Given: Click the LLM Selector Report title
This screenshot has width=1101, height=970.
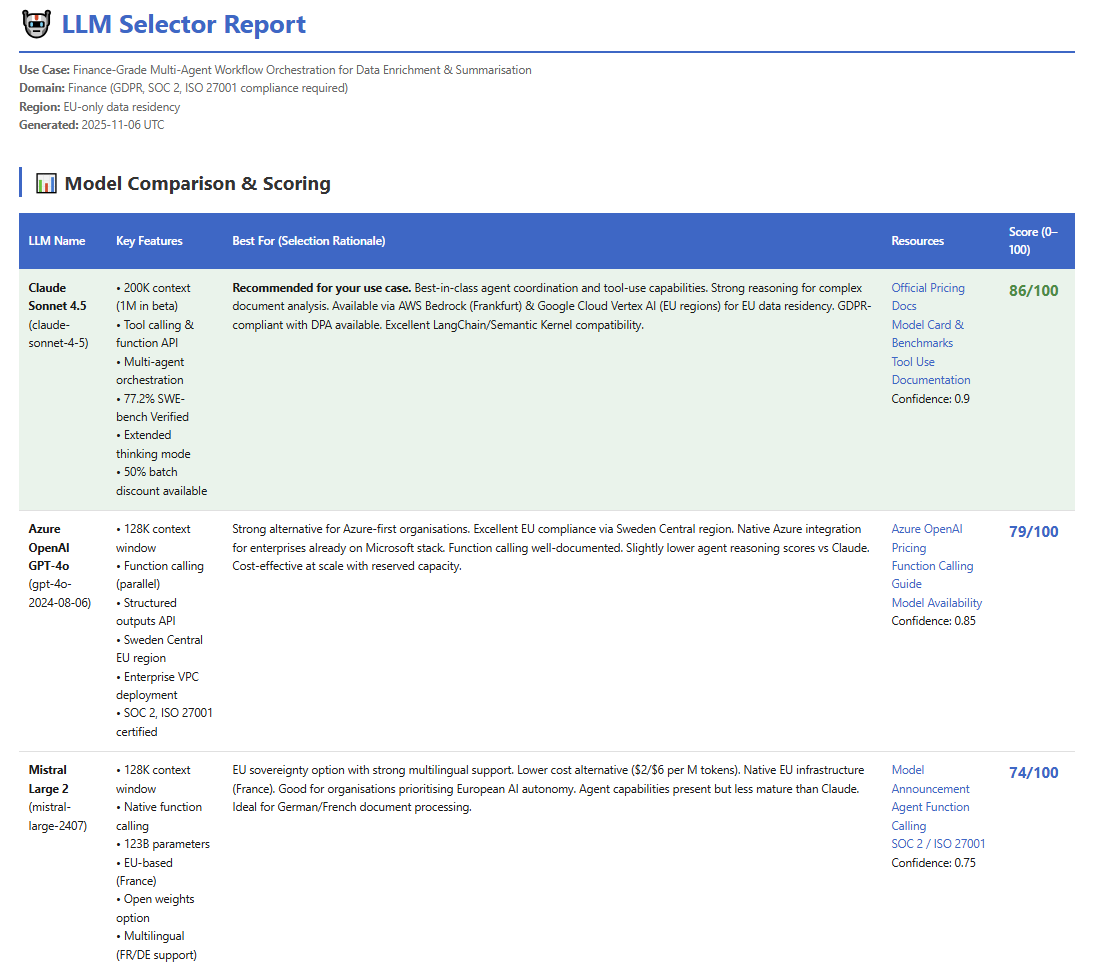Looking at the screenshot, I should point(184,25).
